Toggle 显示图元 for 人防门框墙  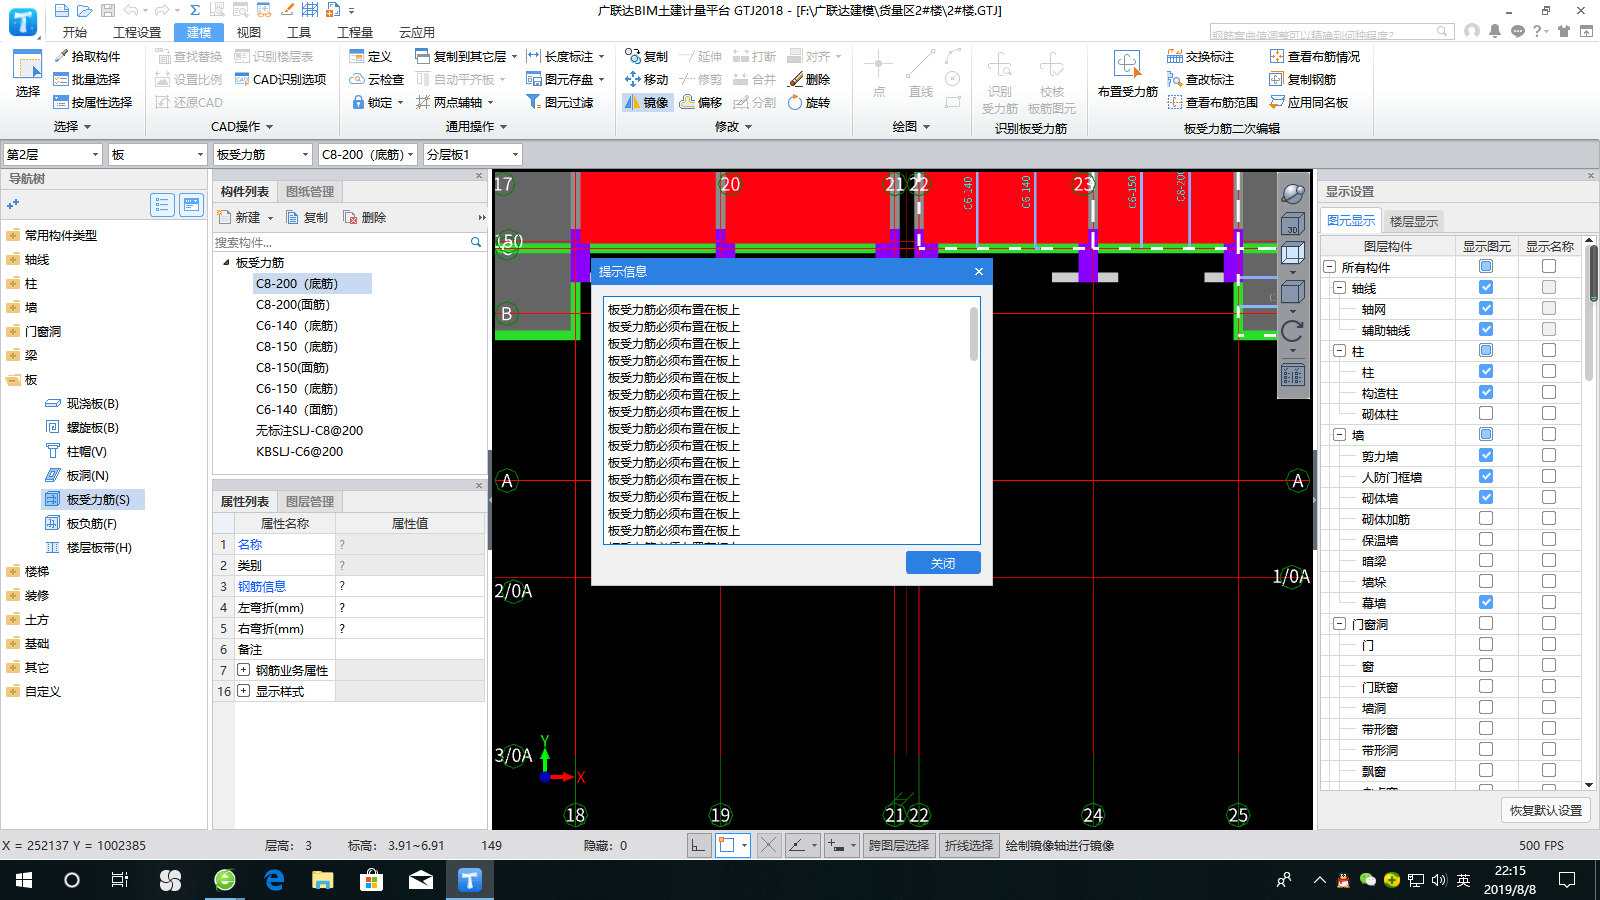coord(1486,476)
